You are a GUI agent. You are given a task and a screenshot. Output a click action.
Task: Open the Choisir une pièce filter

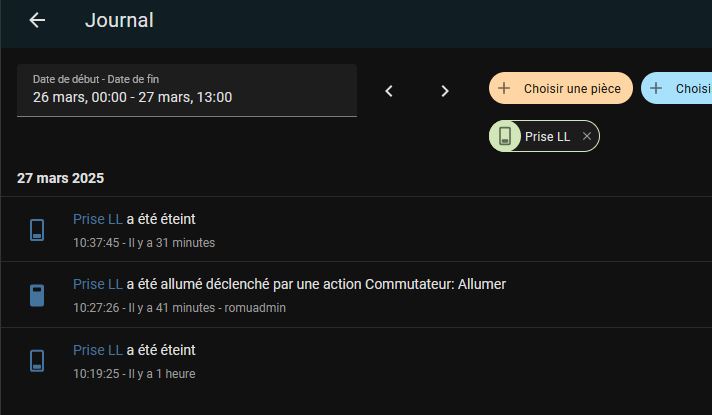point(561,88)
